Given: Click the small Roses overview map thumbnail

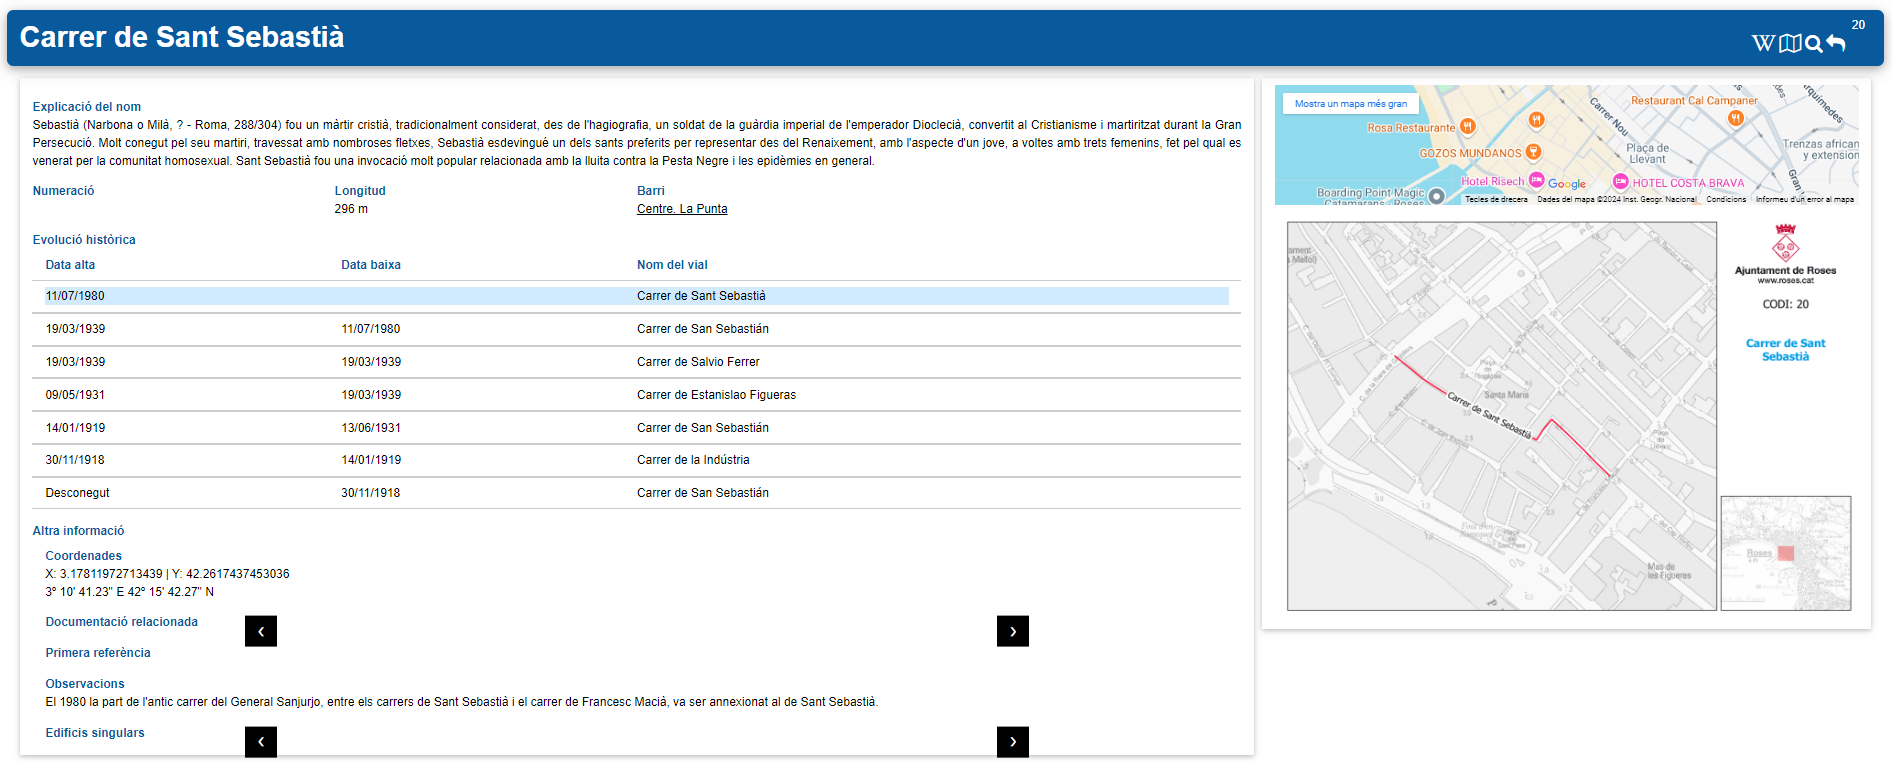Looking at the screenshot, I should pos(1785,553).
